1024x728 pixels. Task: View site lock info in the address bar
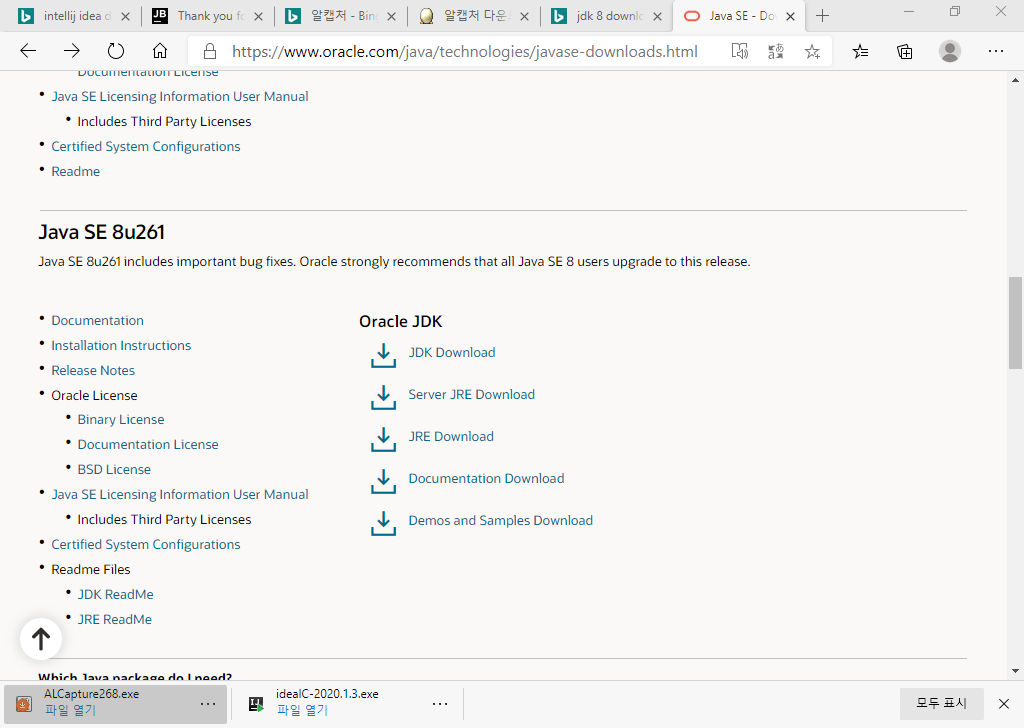pos(210,52)
